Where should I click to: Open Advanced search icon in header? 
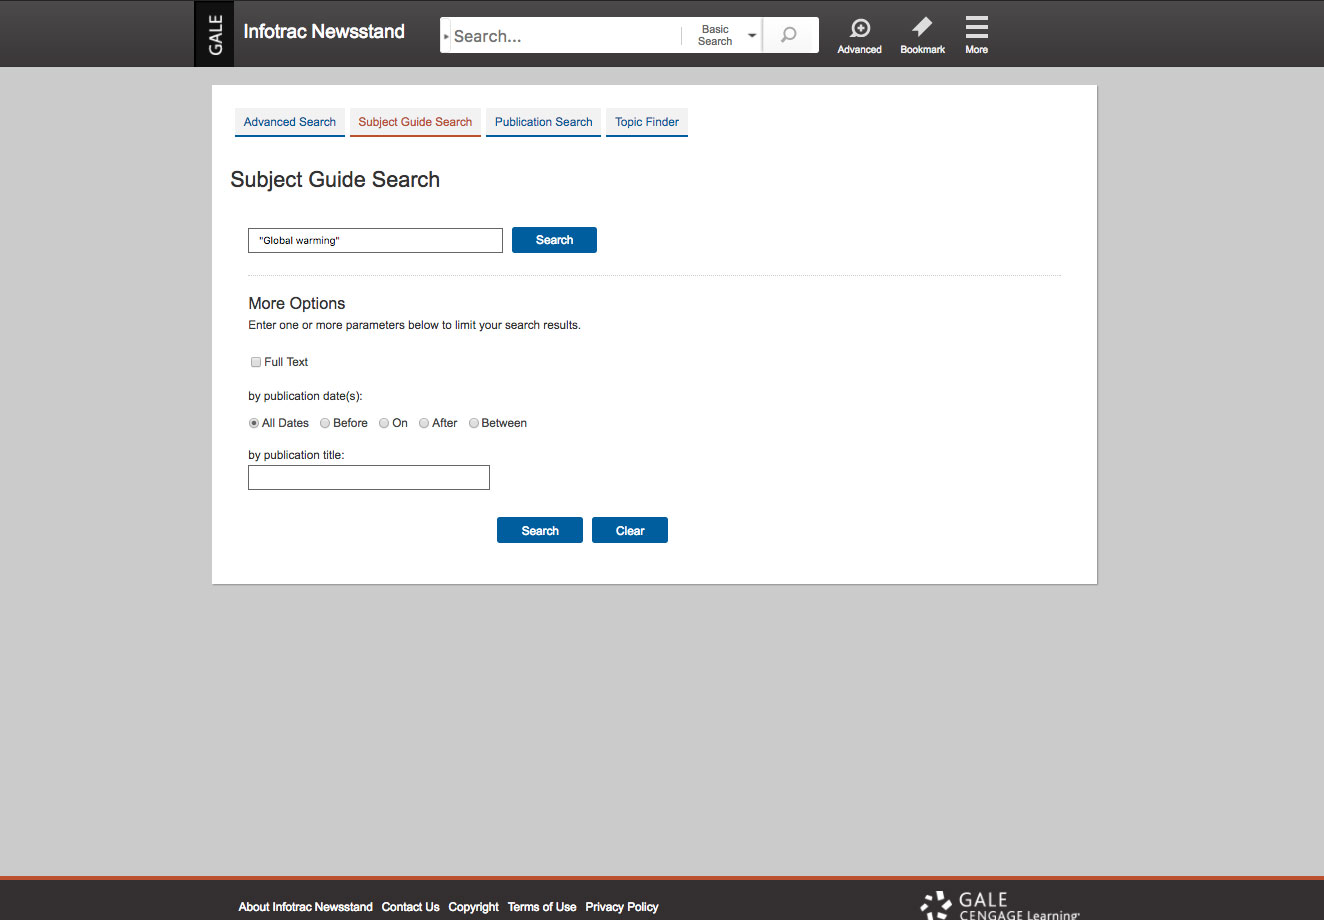click(859, 36)
